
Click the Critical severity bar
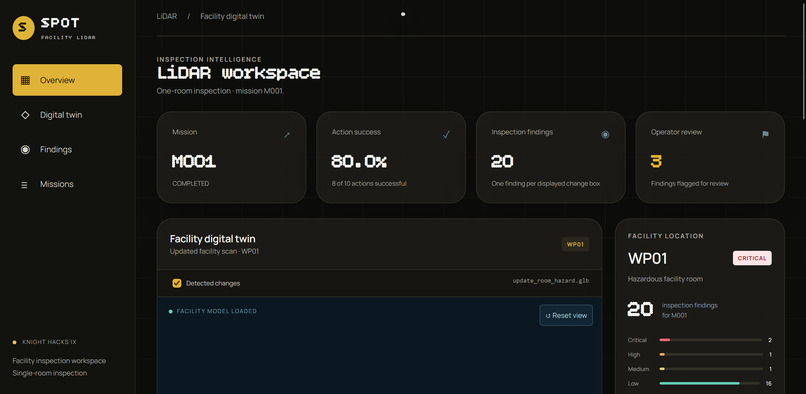tap(710, 340)
